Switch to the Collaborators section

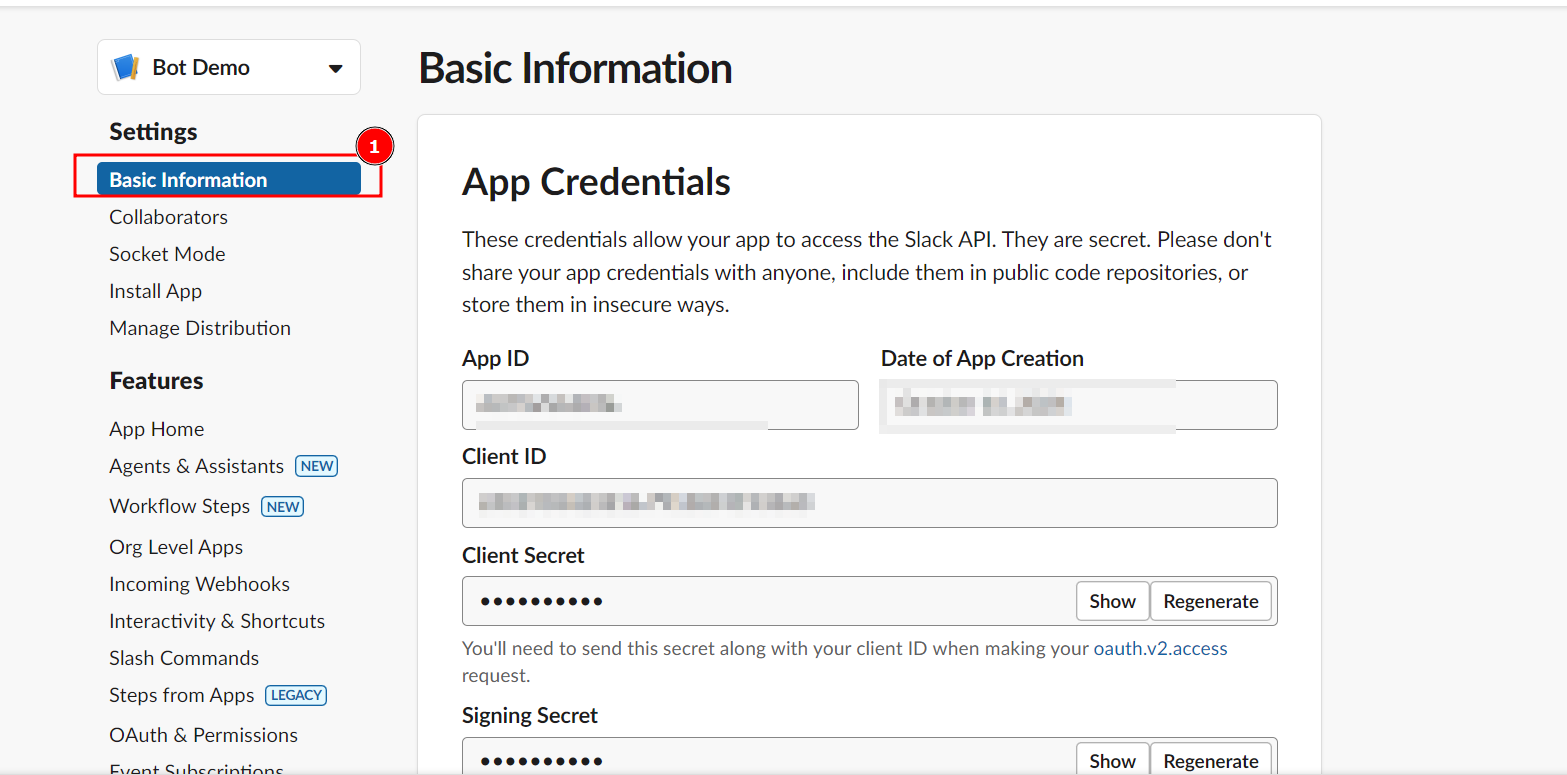coord(168,216)
